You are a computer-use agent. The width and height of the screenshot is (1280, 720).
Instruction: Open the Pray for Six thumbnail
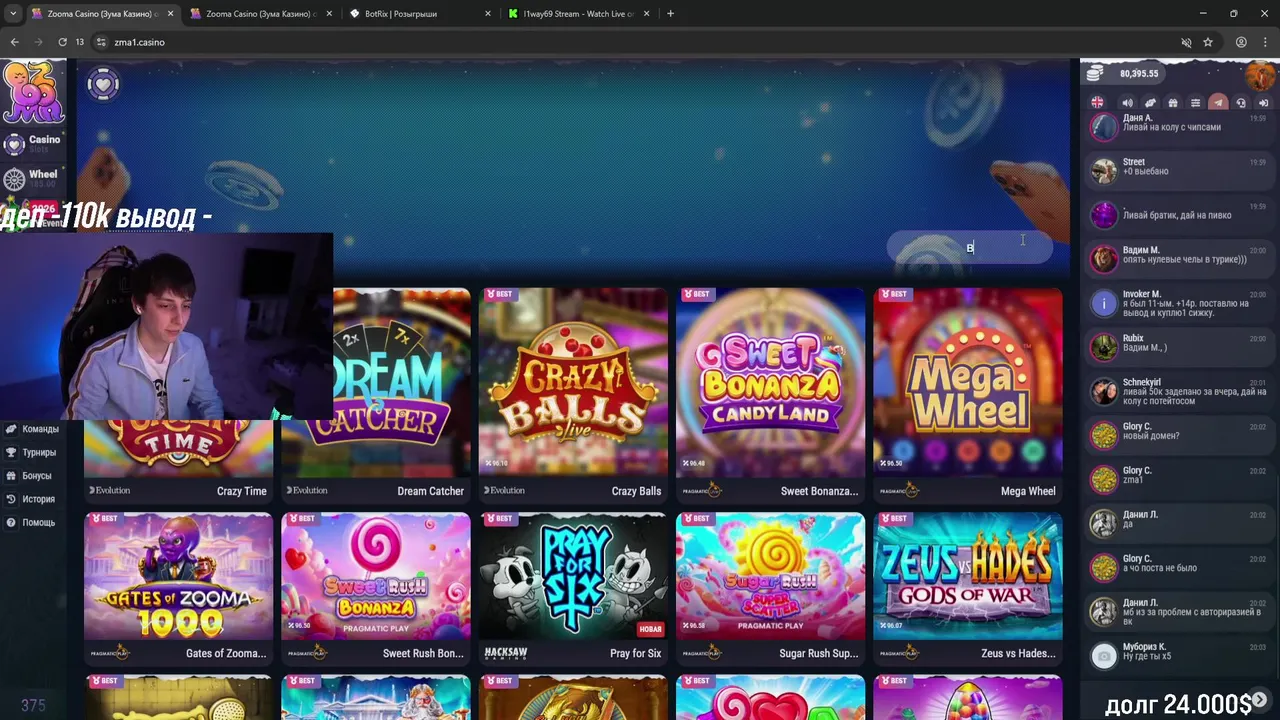(573, 576)
